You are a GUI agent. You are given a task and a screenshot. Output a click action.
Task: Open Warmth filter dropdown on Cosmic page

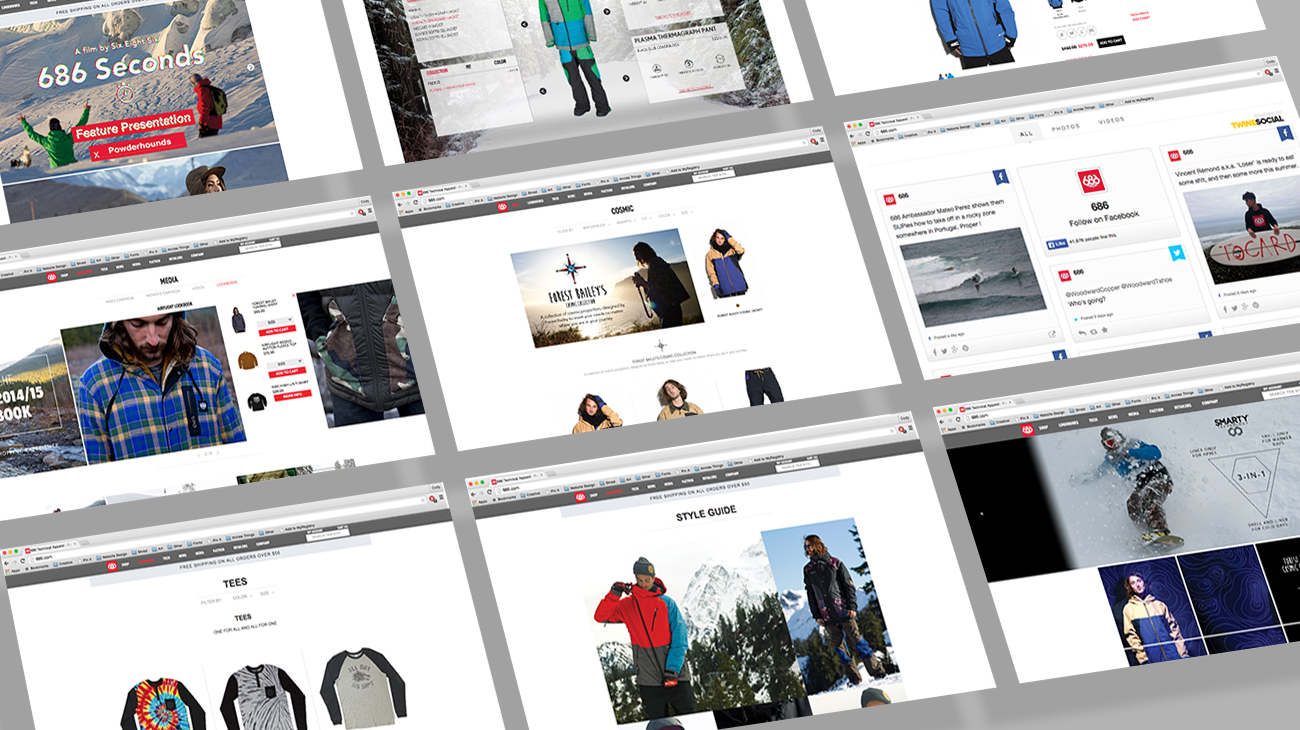(x=627, y=220)
